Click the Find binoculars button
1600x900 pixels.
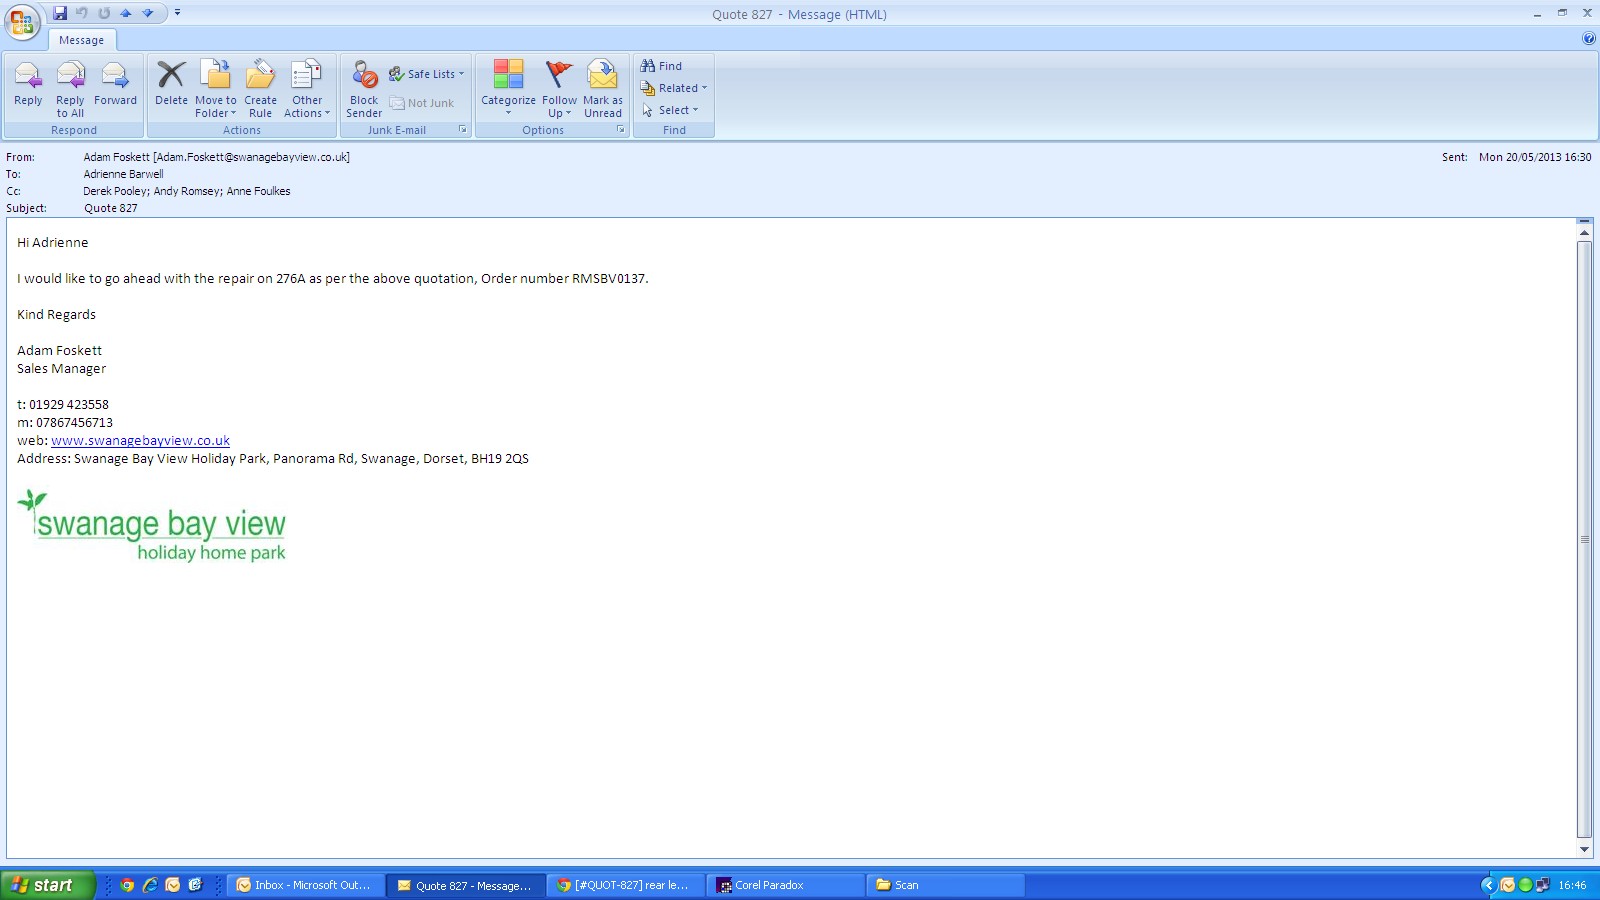(661, 66)
